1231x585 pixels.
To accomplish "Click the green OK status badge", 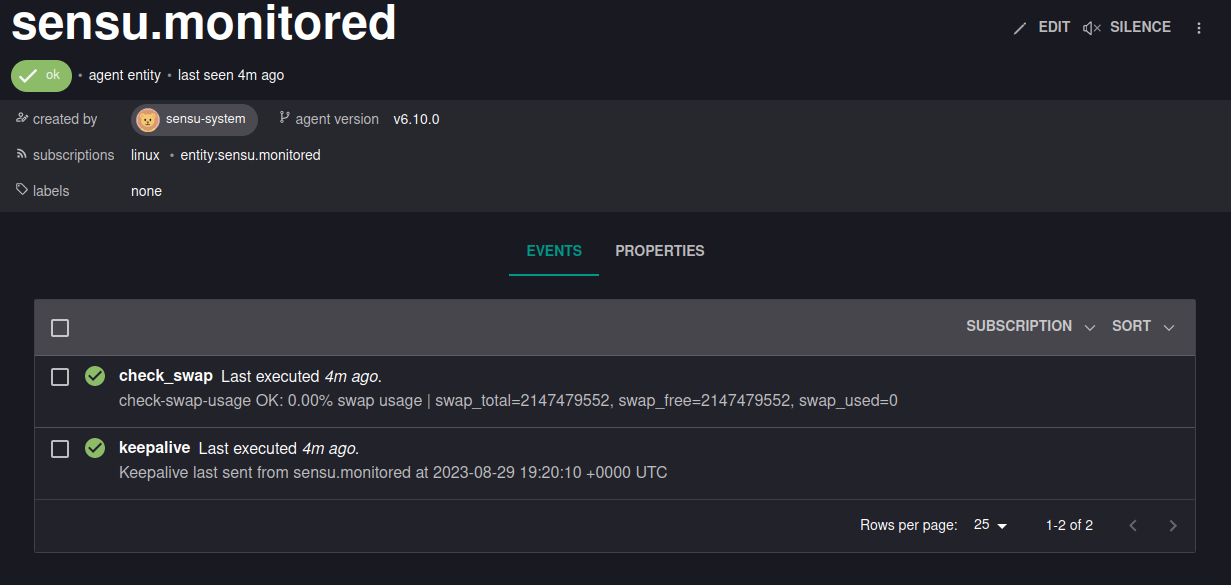I will click(x=42, y=75).
